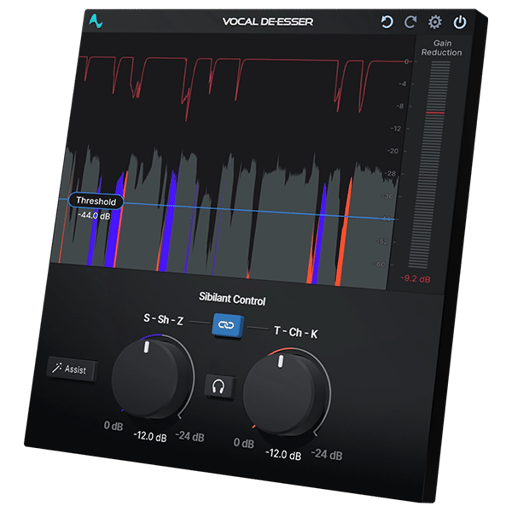The width and height of the screenshot is (512, 512).
Task: Click the VOCAL DE-ESSER title
Action: pos(268,22)
